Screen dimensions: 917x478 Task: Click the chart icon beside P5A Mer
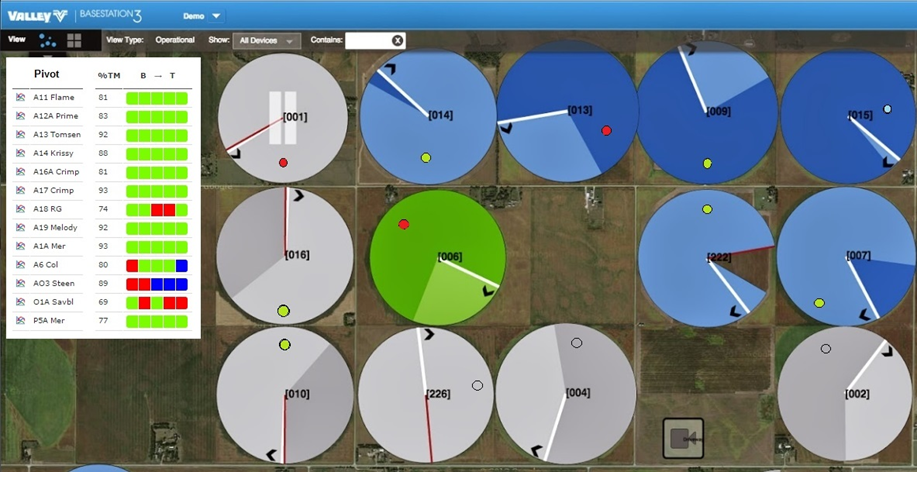pyautogui.click(x=20, y=321)
